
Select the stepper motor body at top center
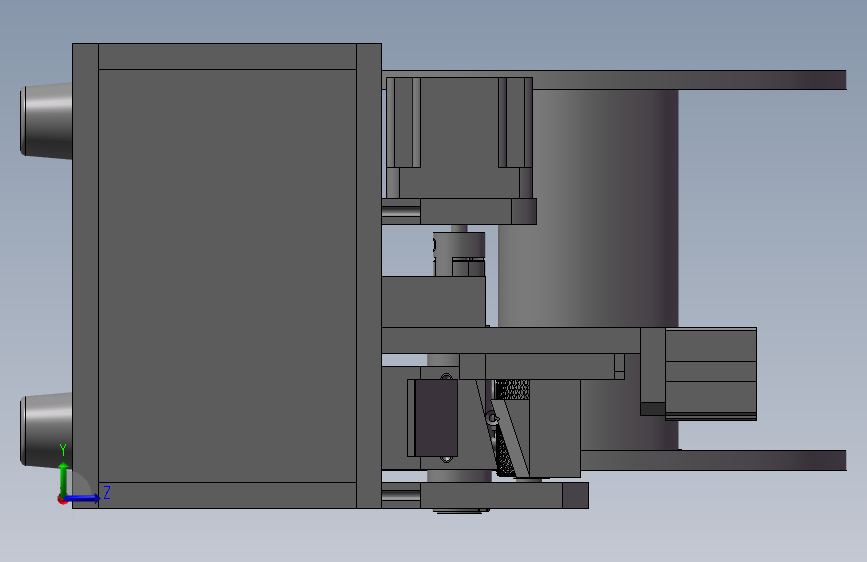click(459, 138)
